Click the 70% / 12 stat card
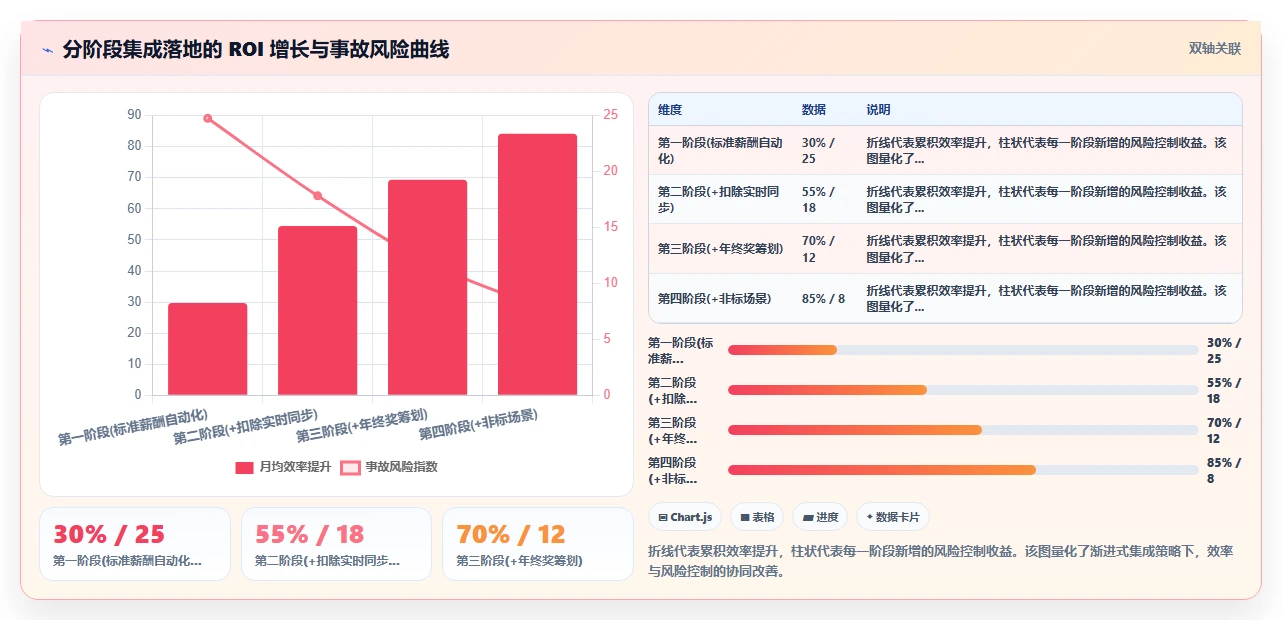This screenshot has height=620, width=1282. (538, 544)
